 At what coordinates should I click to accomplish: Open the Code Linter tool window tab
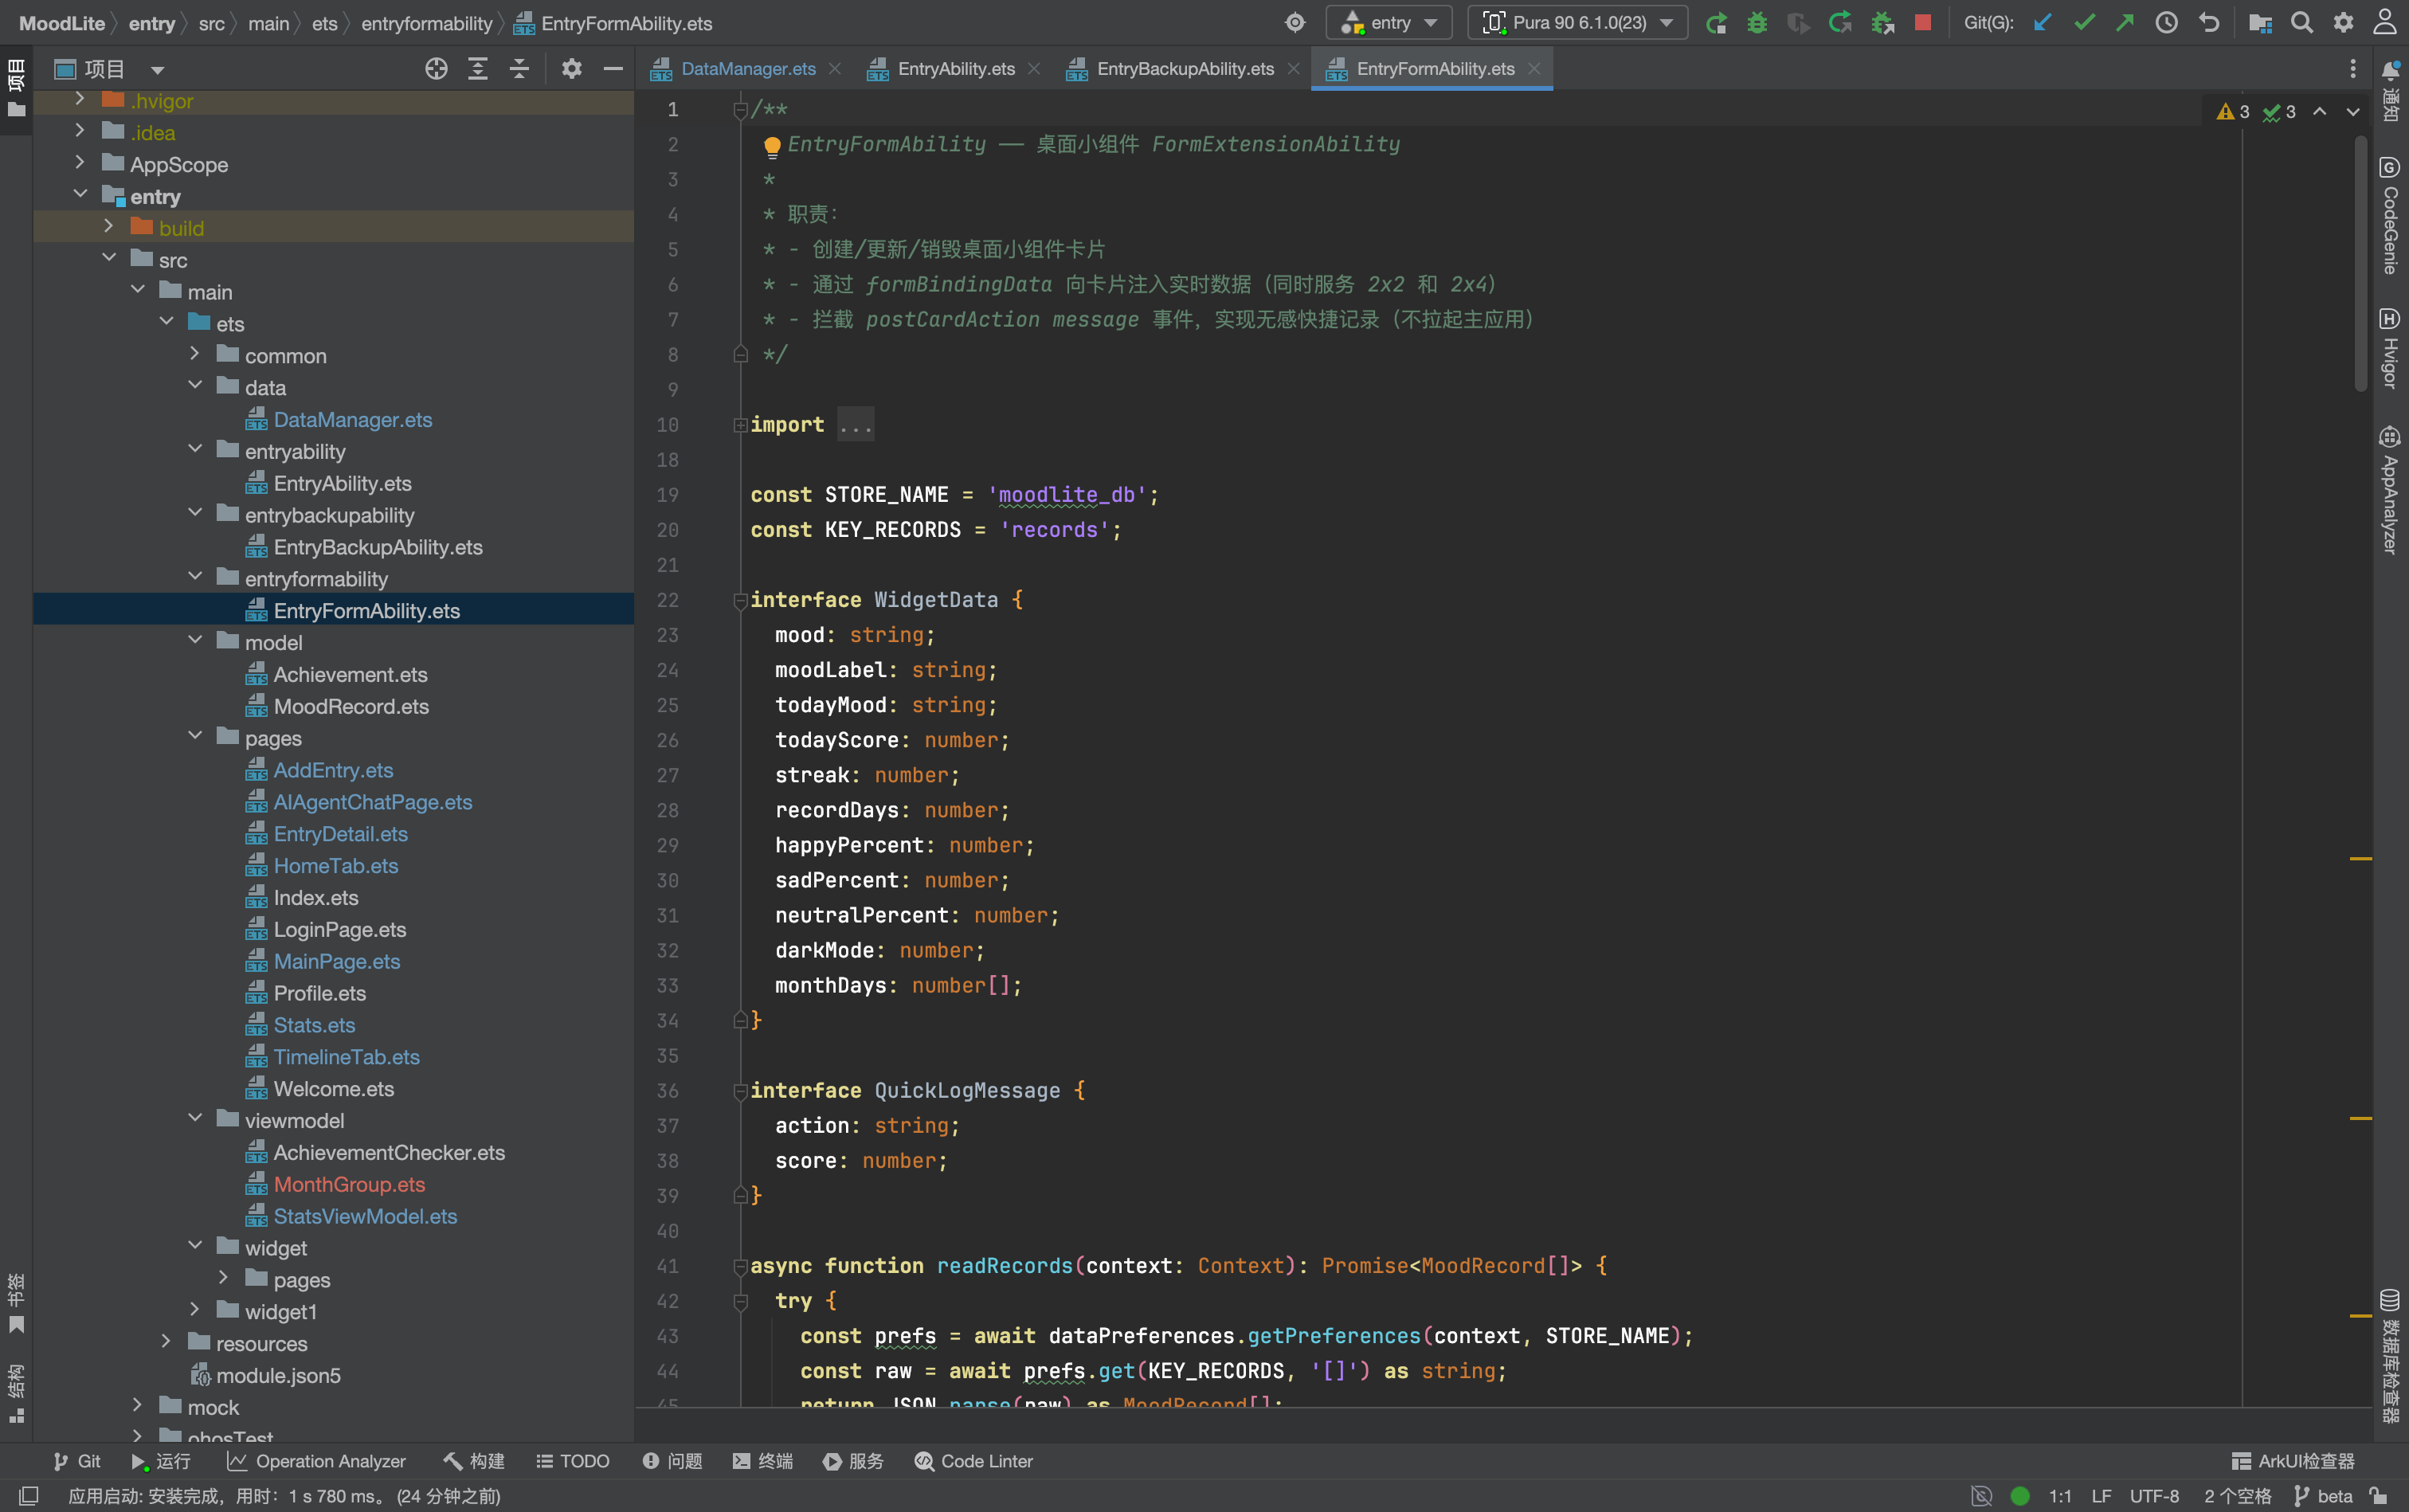coord(974,1461)
